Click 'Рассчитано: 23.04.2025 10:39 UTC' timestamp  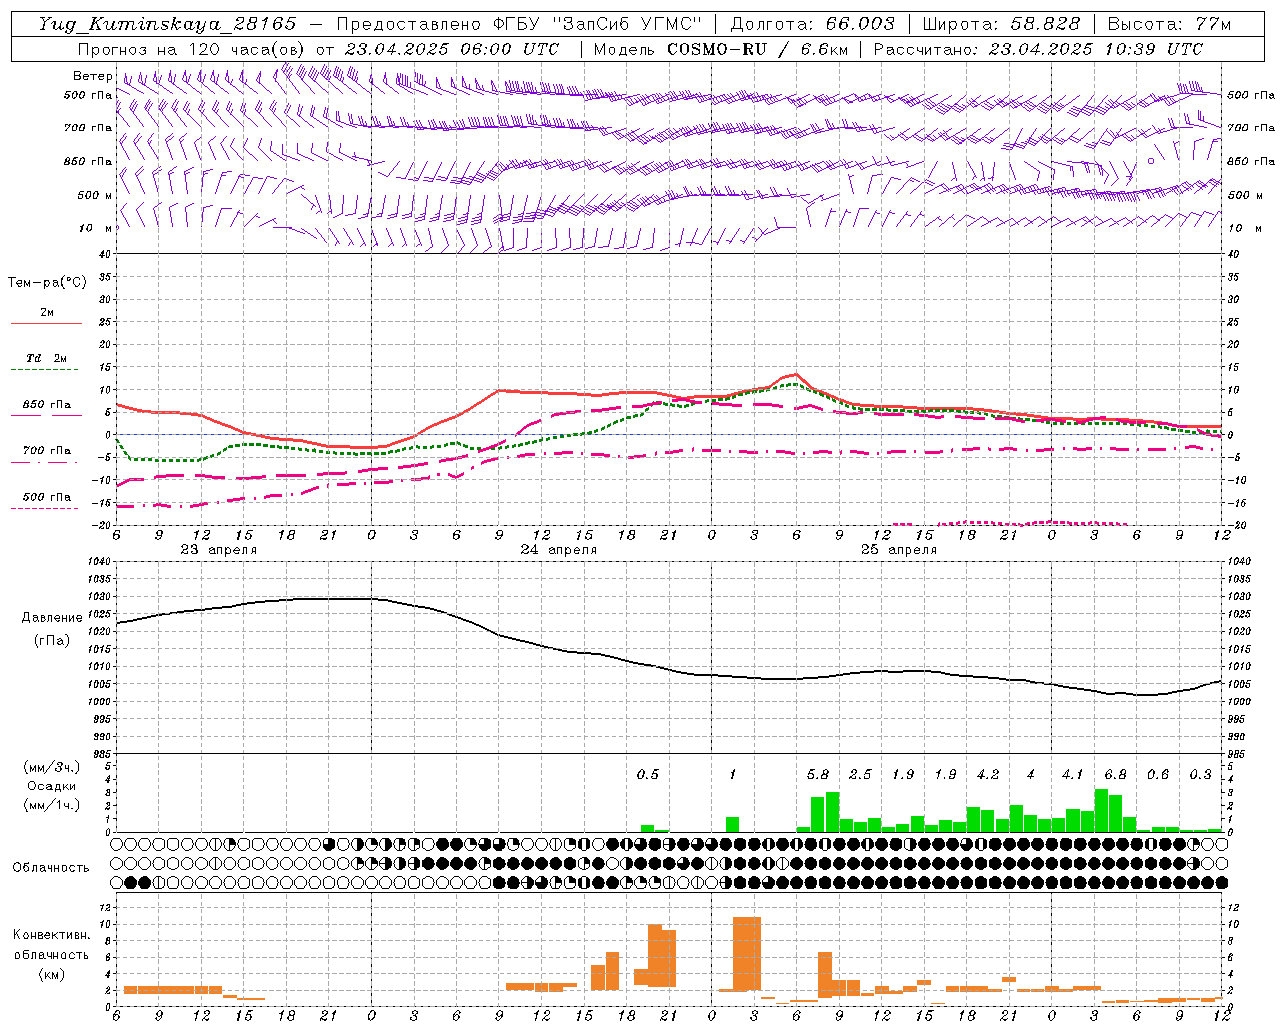1038,49
